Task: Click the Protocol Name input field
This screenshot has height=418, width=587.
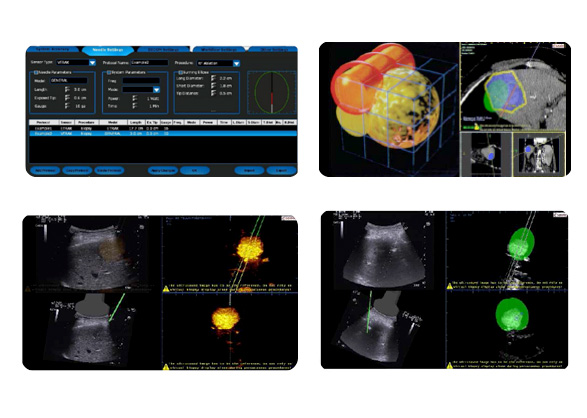Action: click(150, 62)
